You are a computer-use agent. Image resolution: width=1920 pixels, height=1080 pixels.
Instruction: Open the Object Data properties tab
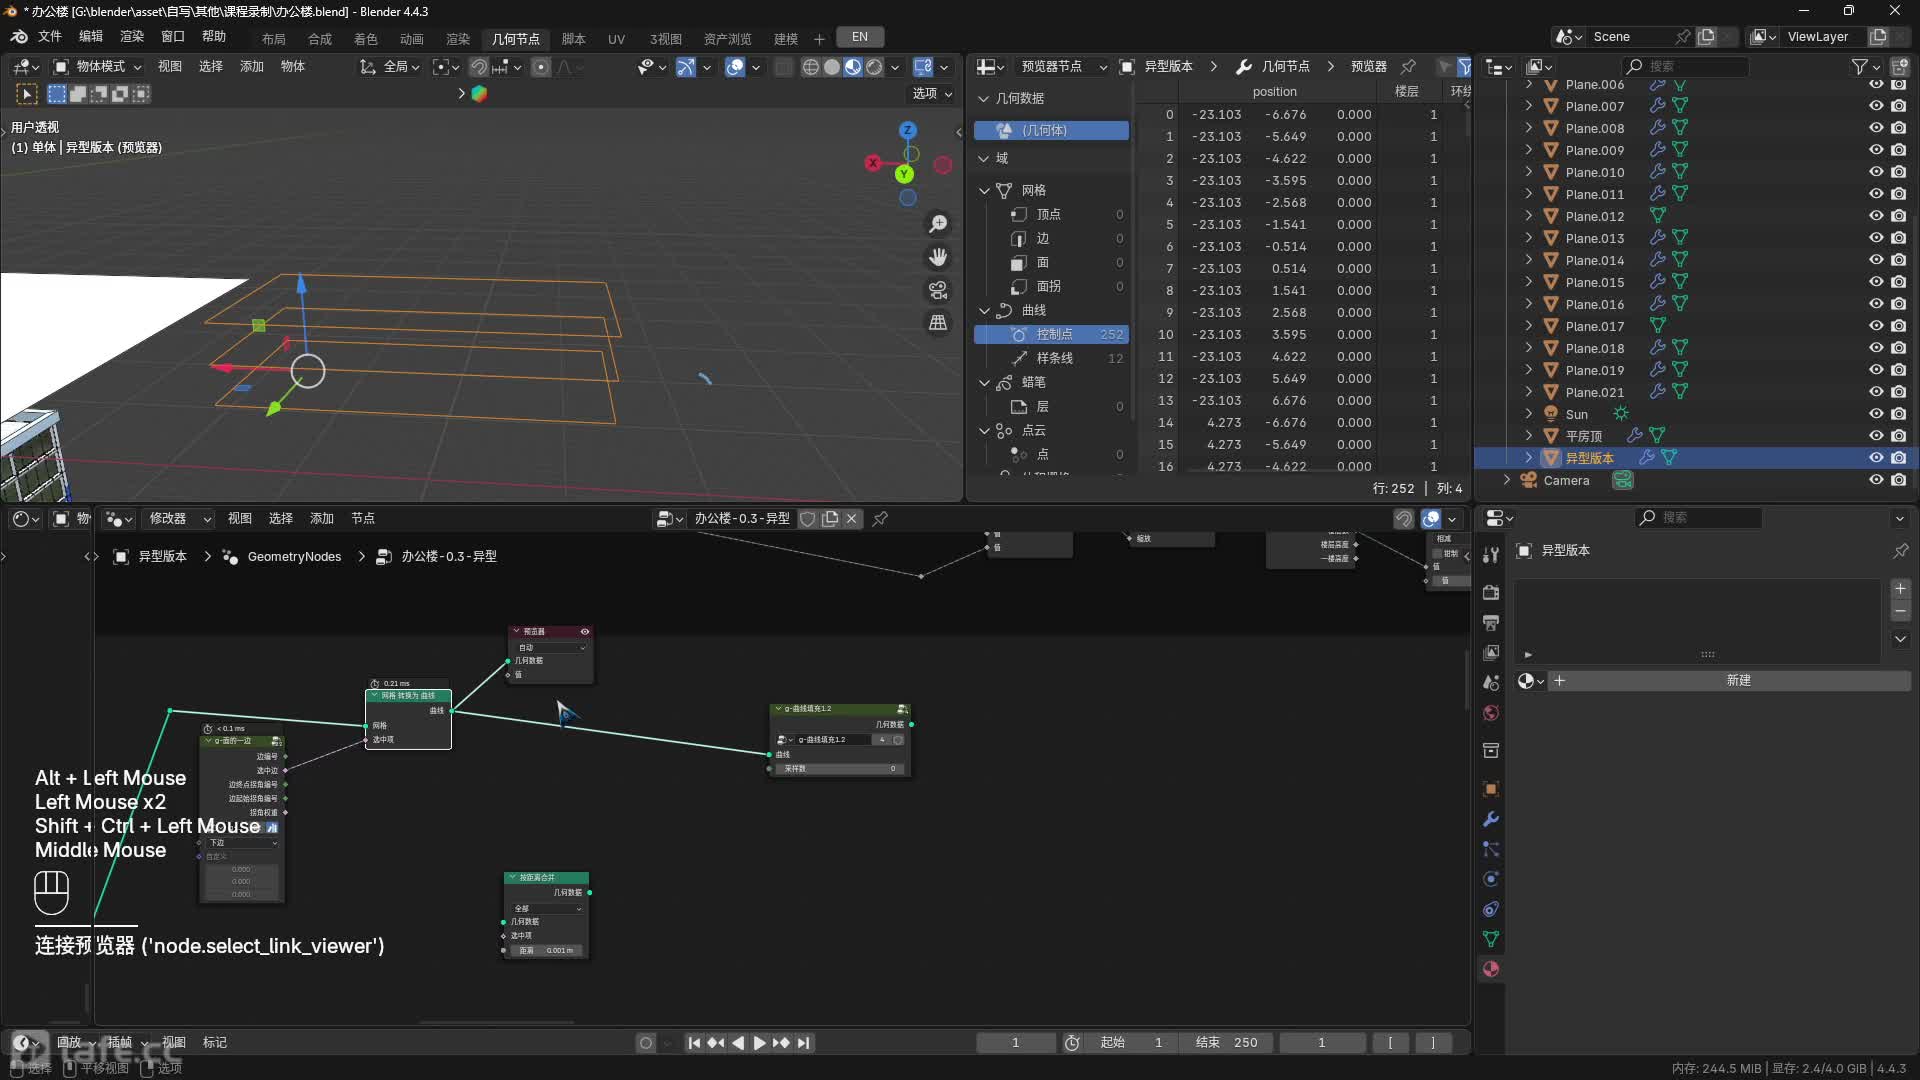click(x=1491, y=939)
